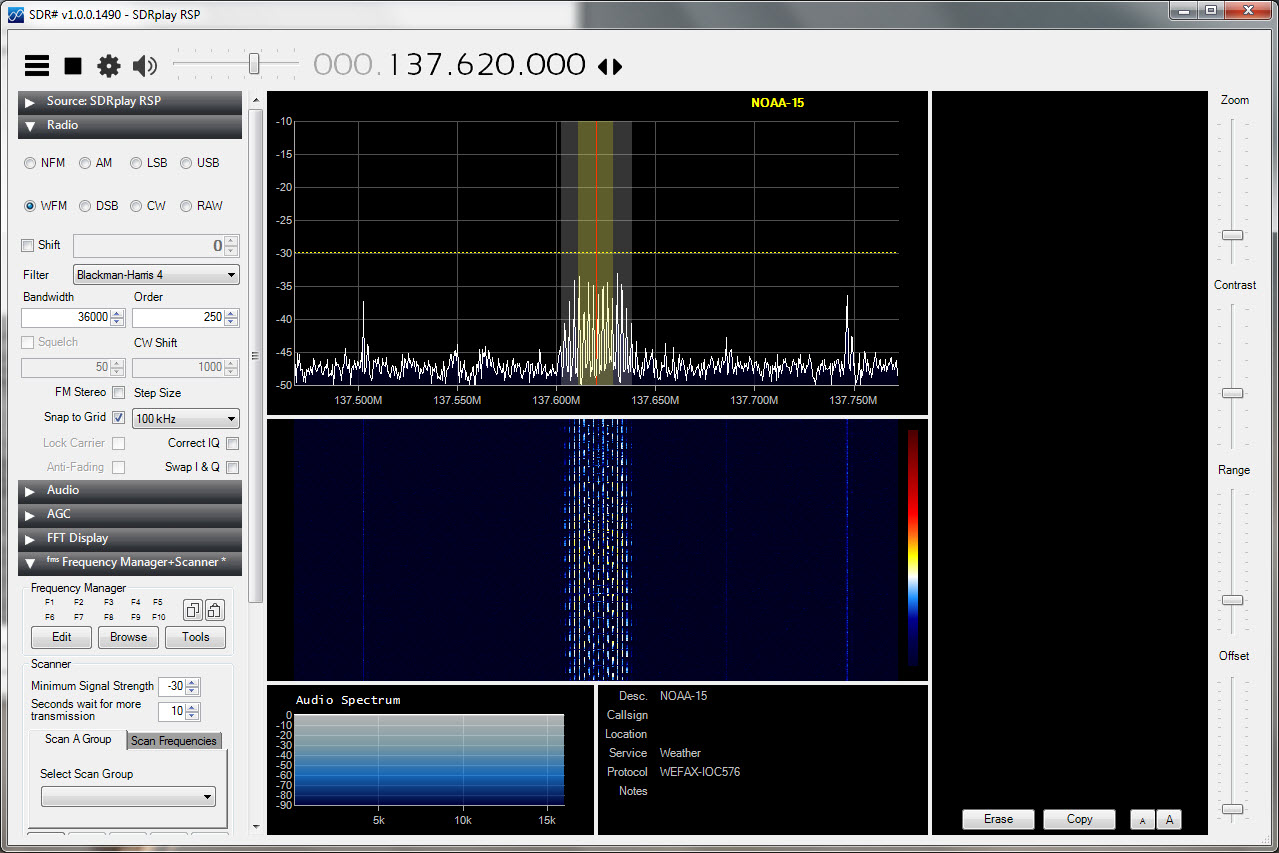Select the WFM demodulation mode
The image size is (1279, 853).
[x=30, y=206]
